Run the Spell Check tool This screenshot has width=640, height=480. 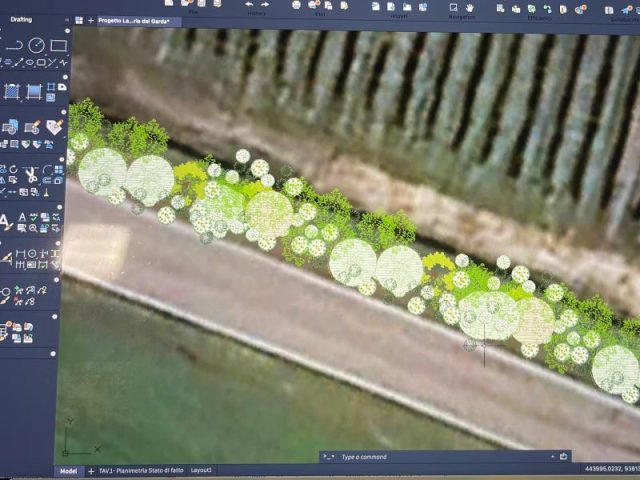(33, 218)
